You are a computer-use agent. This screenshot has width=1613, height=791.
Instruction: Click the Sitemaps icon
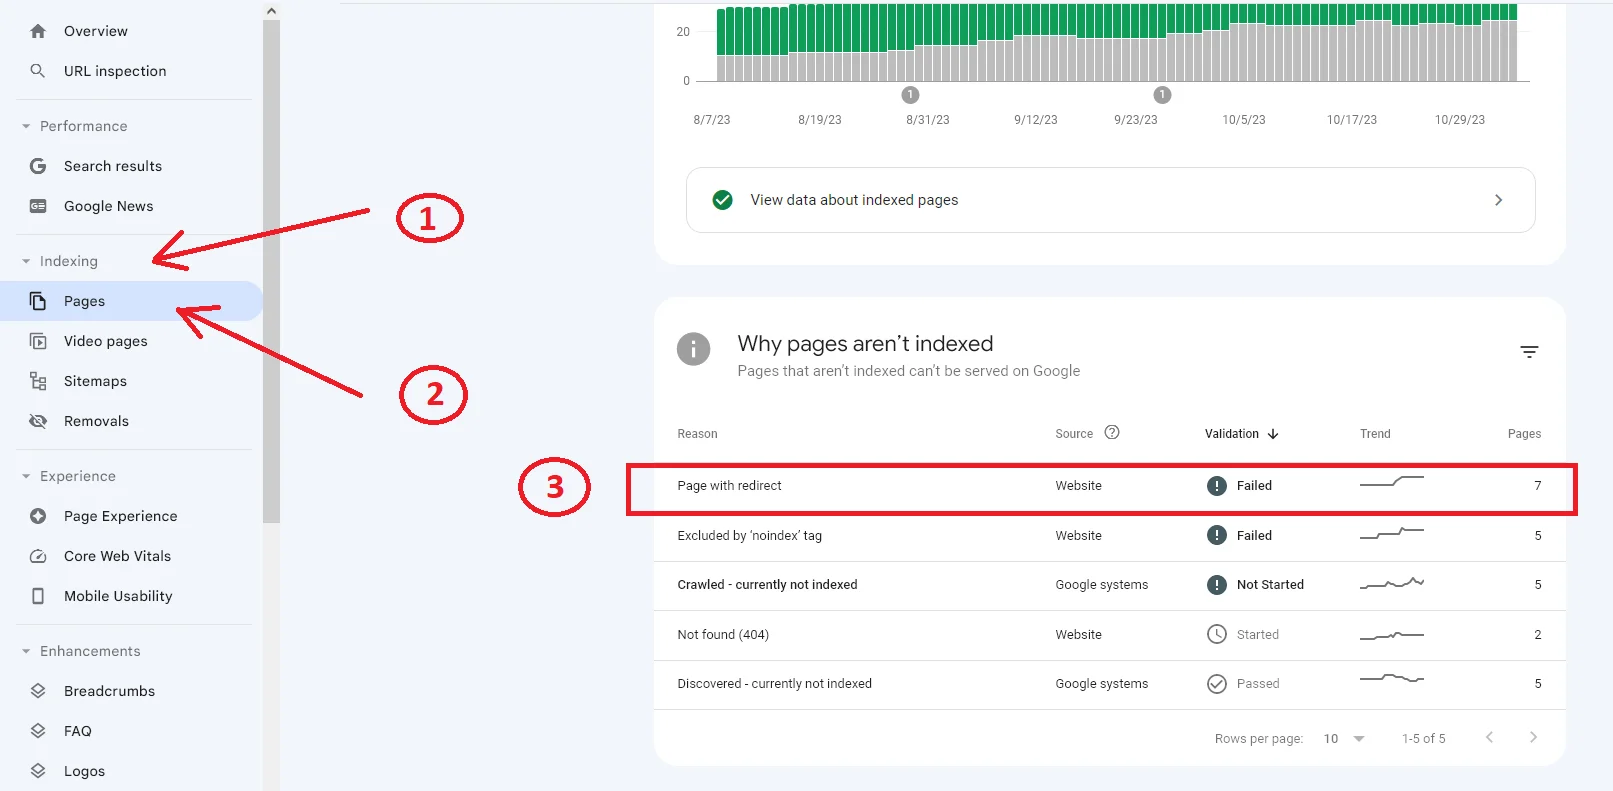pos(38,381)
